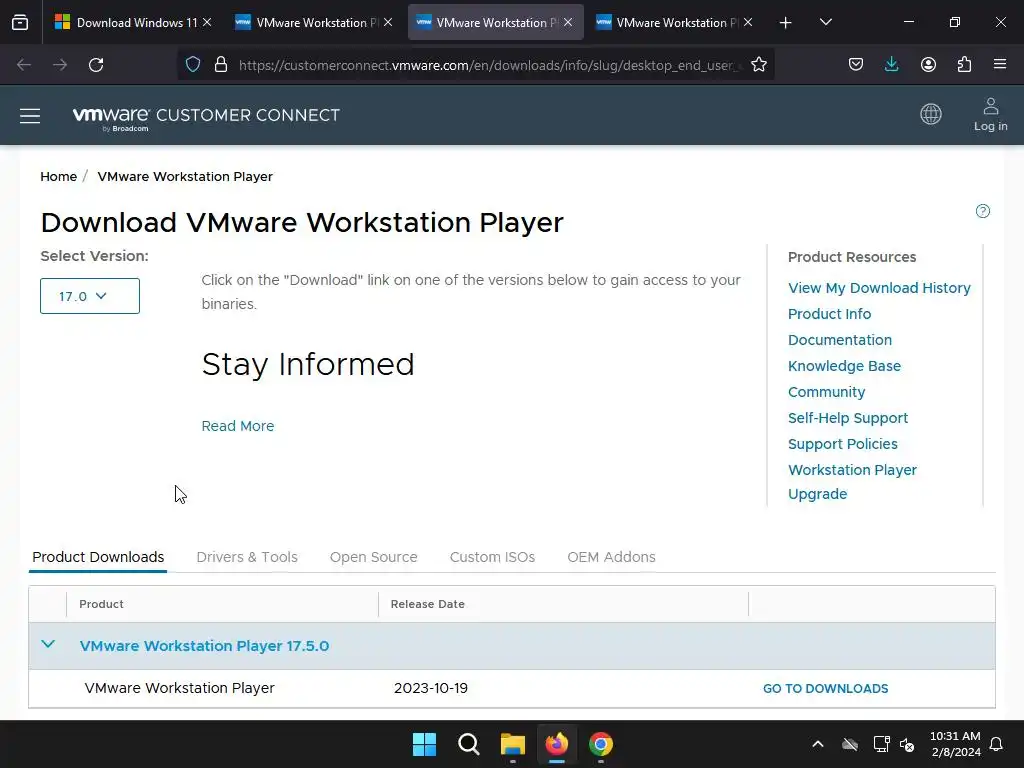1024x768 pixels.
Task: Click the volume muted tray icon
Action: pos(907,744)
